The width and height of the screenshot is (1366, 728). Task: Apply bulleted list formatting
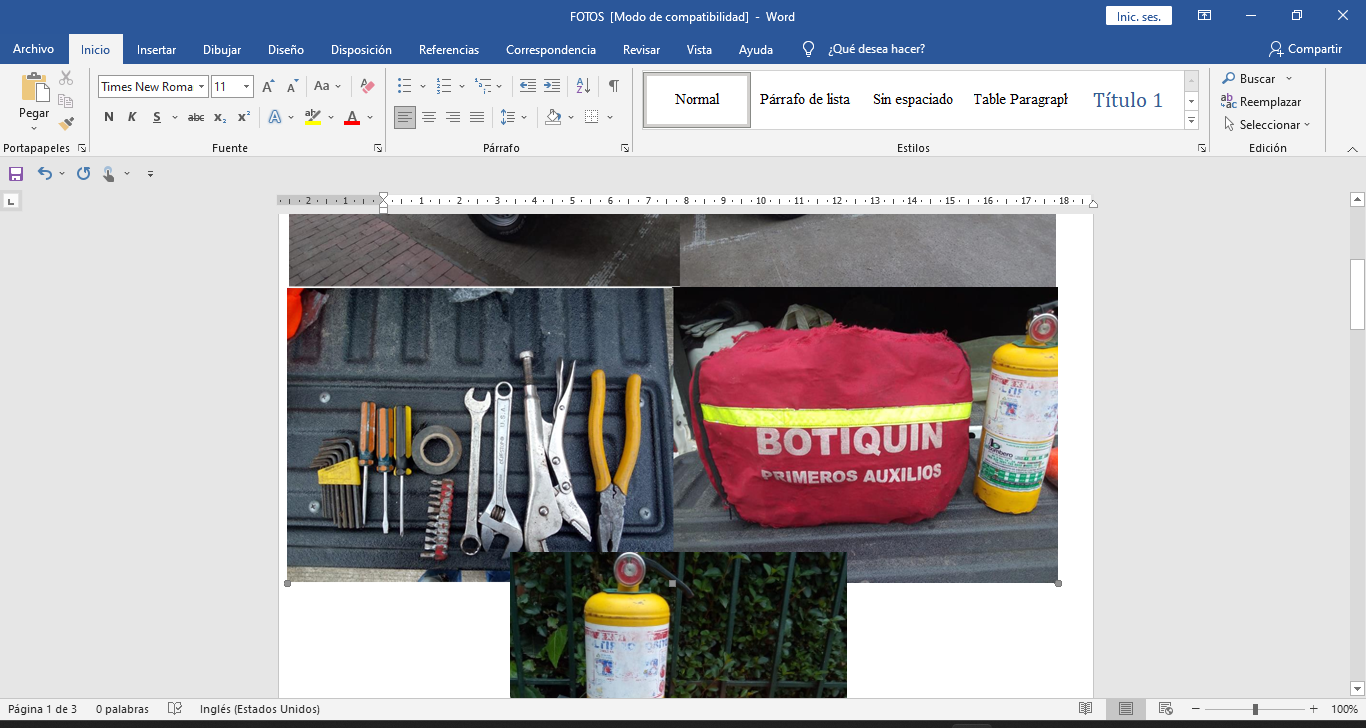(405, 87)
